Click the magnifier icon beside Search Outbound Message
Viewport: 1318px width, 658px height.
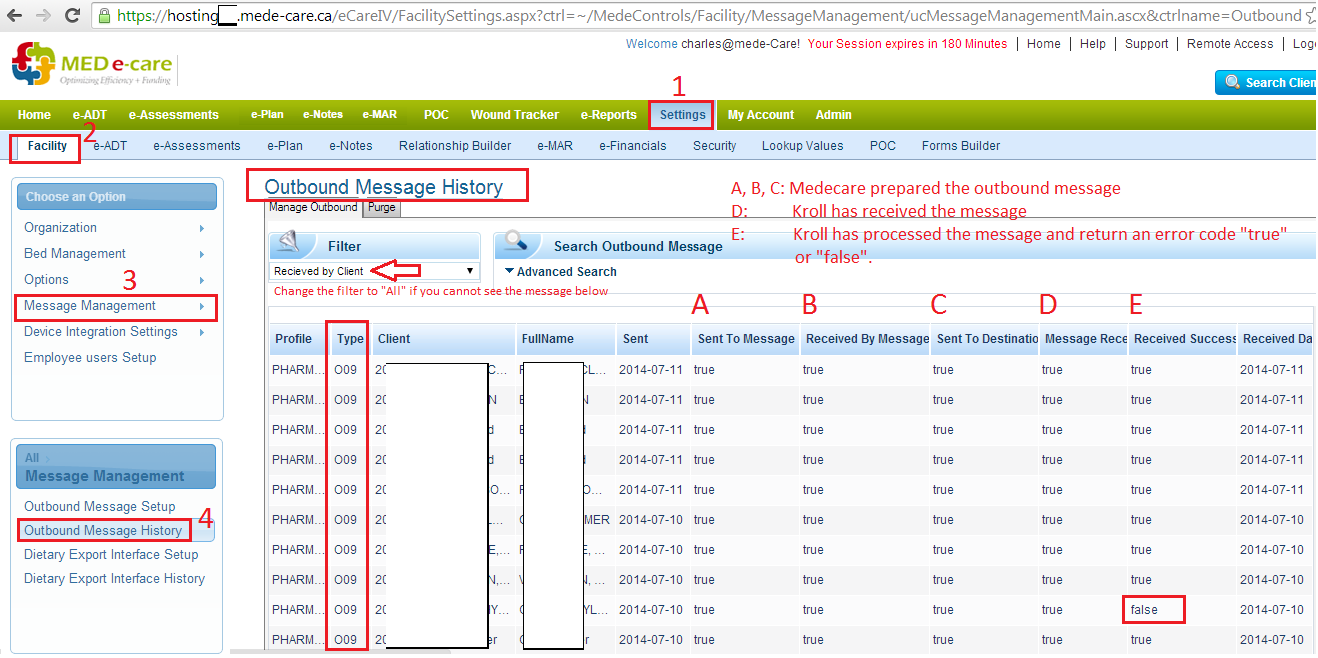[x=516, y=244]
